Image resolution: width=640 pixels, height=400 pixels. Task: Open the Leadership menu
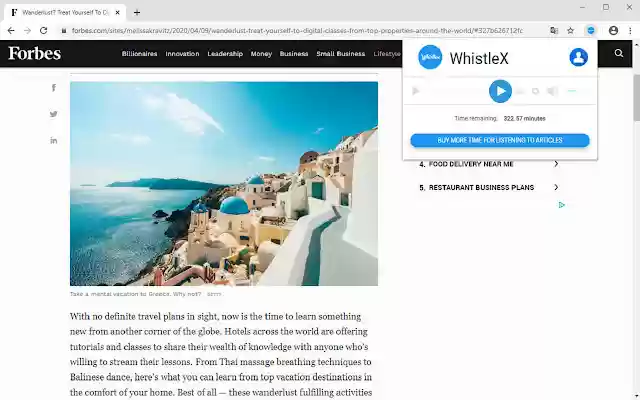[x=225, y=54]
